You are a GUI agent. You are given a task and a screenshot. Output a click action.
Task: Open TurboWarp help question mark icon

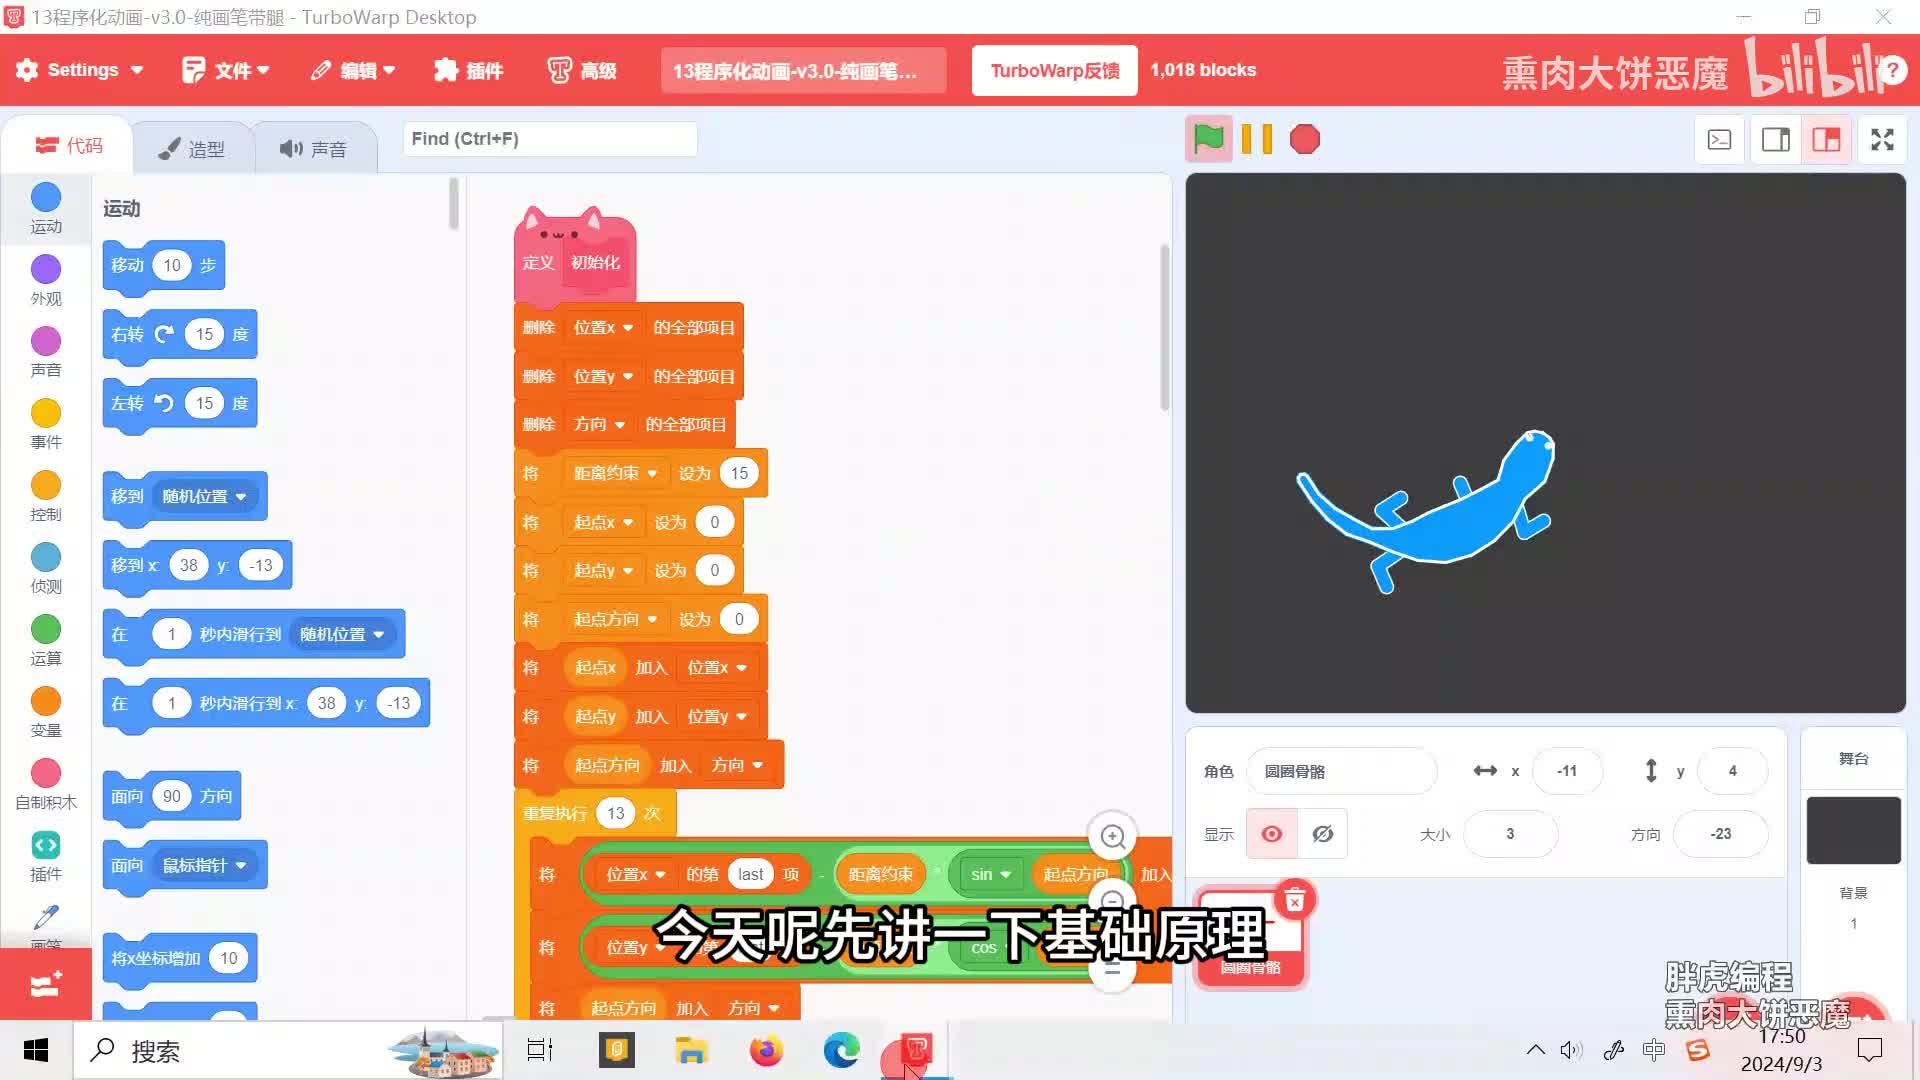click(1893, 71)
